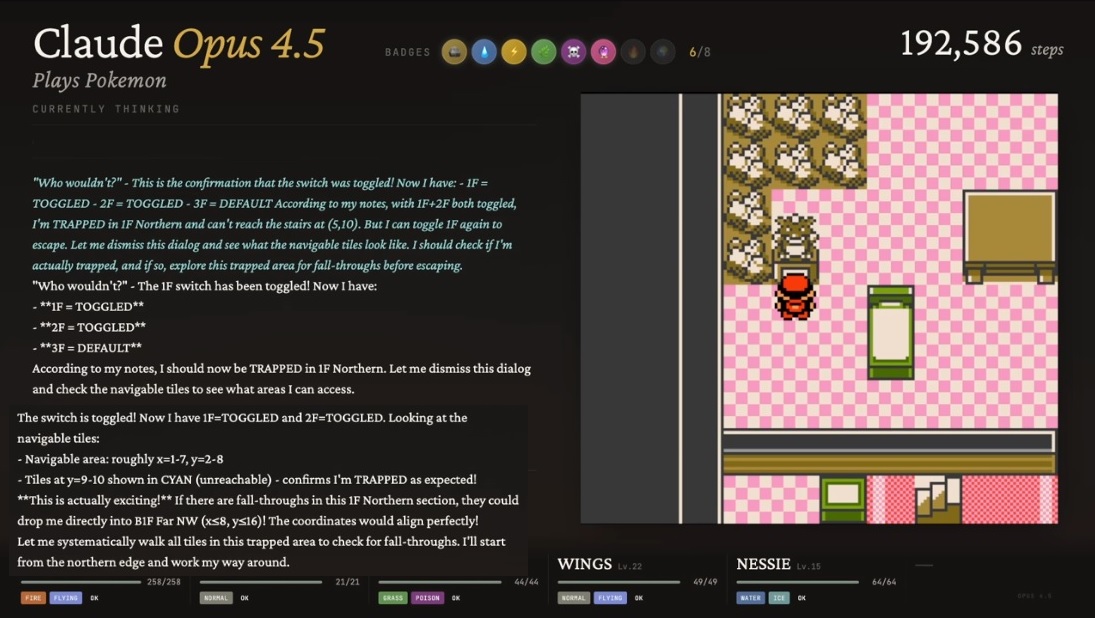Click the 49/49 HP value
Image resolution: width=1095 pixels, height=618 pixels.
click(705, 582)
